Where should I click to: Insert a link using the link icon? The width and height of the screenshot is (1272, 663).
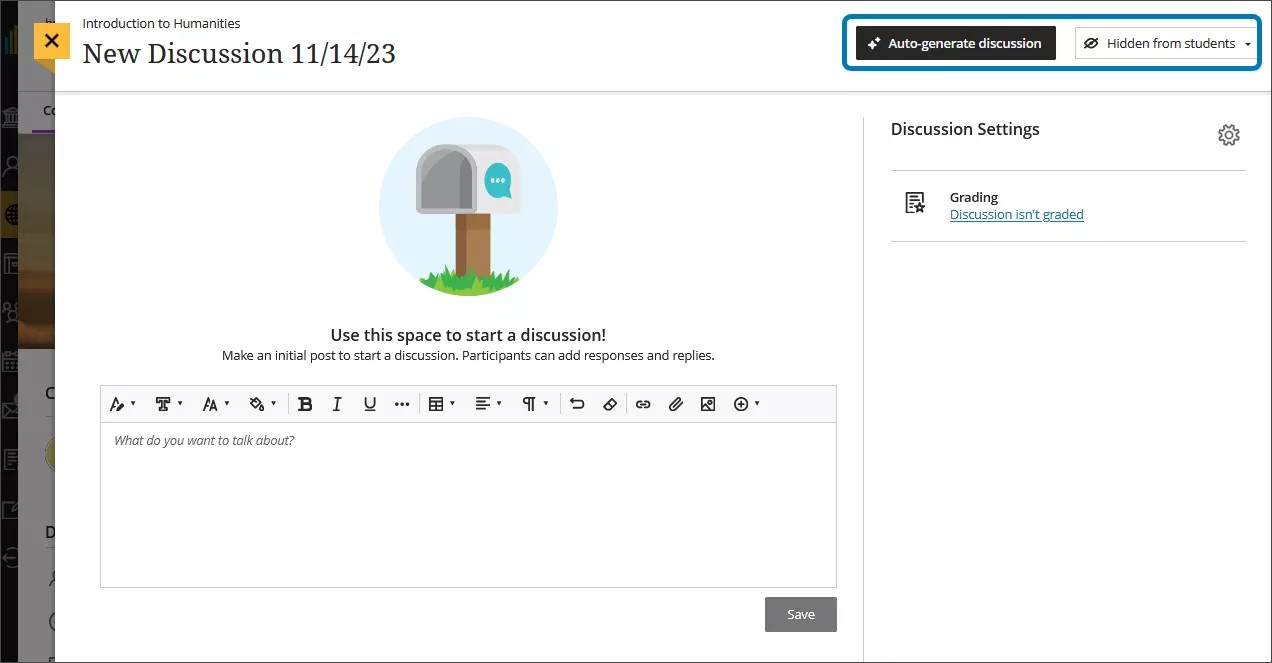point(643,403)
